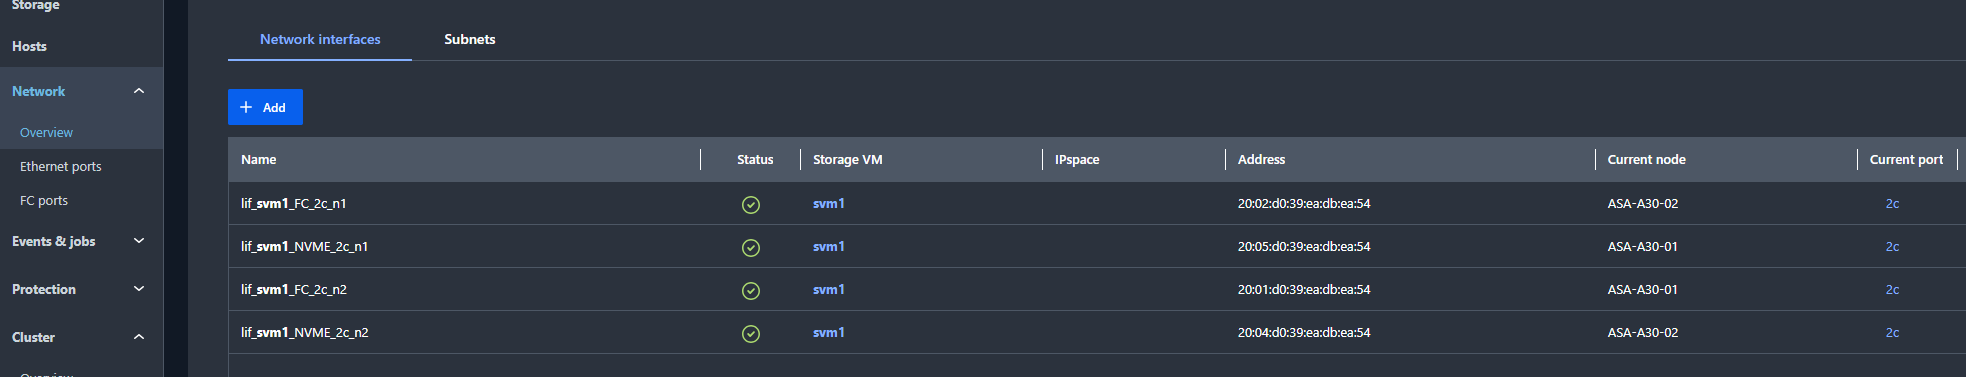Click node ASA-A30-02 in lif_svm1_NVME_2c_n2 row

tap(1643, 332)
